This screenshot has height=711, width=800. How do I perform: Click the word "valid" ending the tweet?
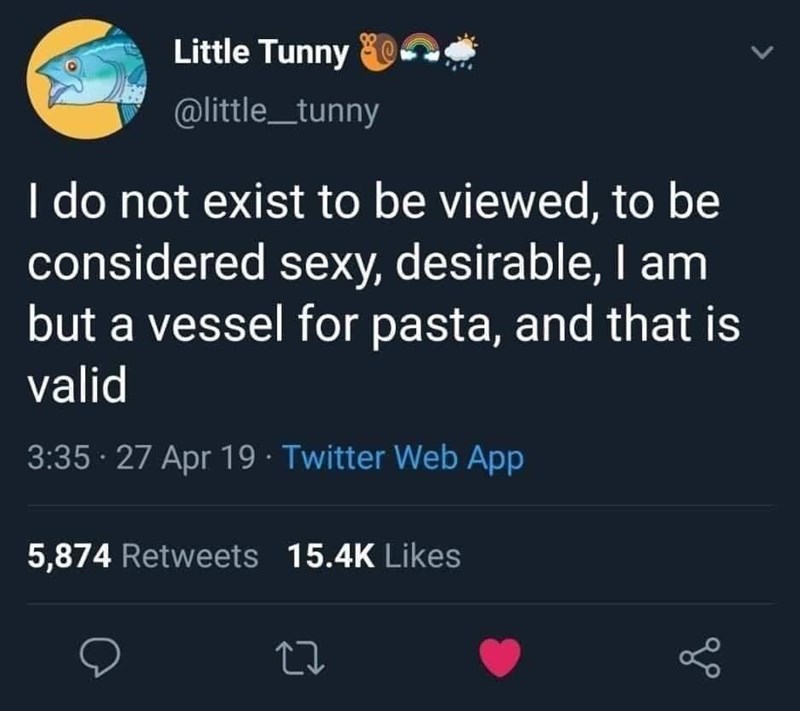(x=76, y=387)
